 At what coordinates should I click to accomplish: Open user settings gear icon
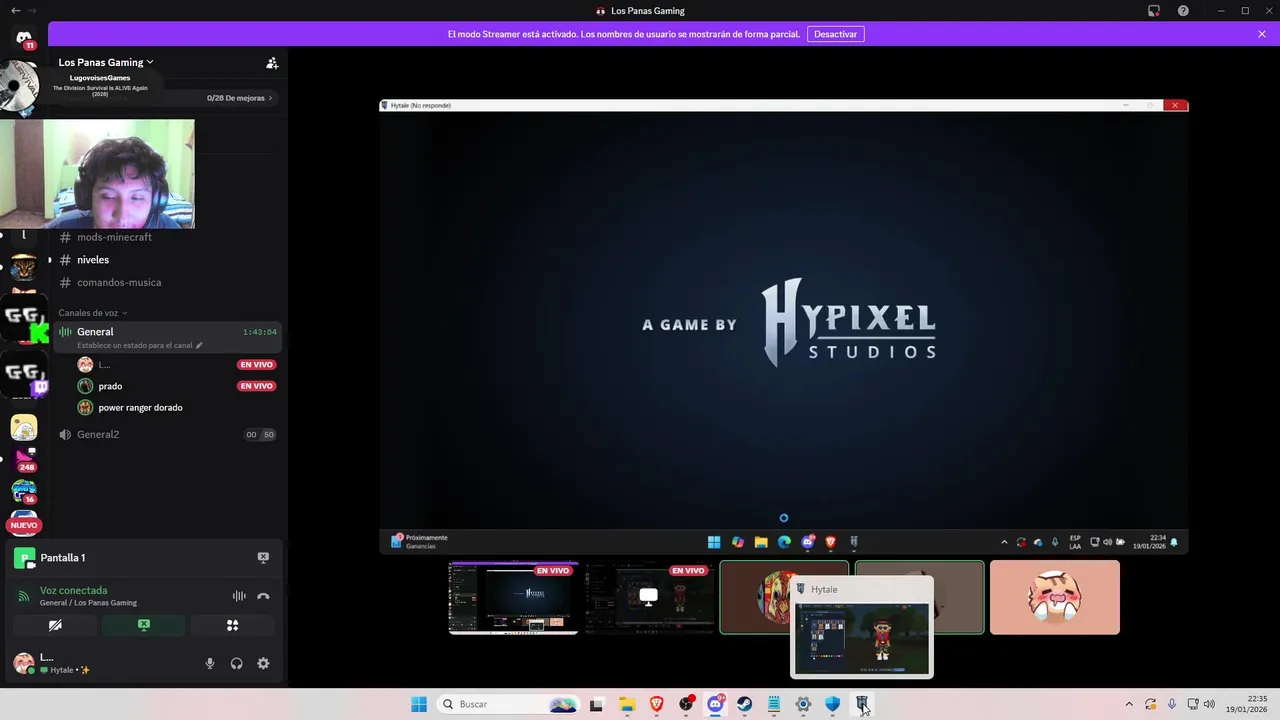[263, 663]
